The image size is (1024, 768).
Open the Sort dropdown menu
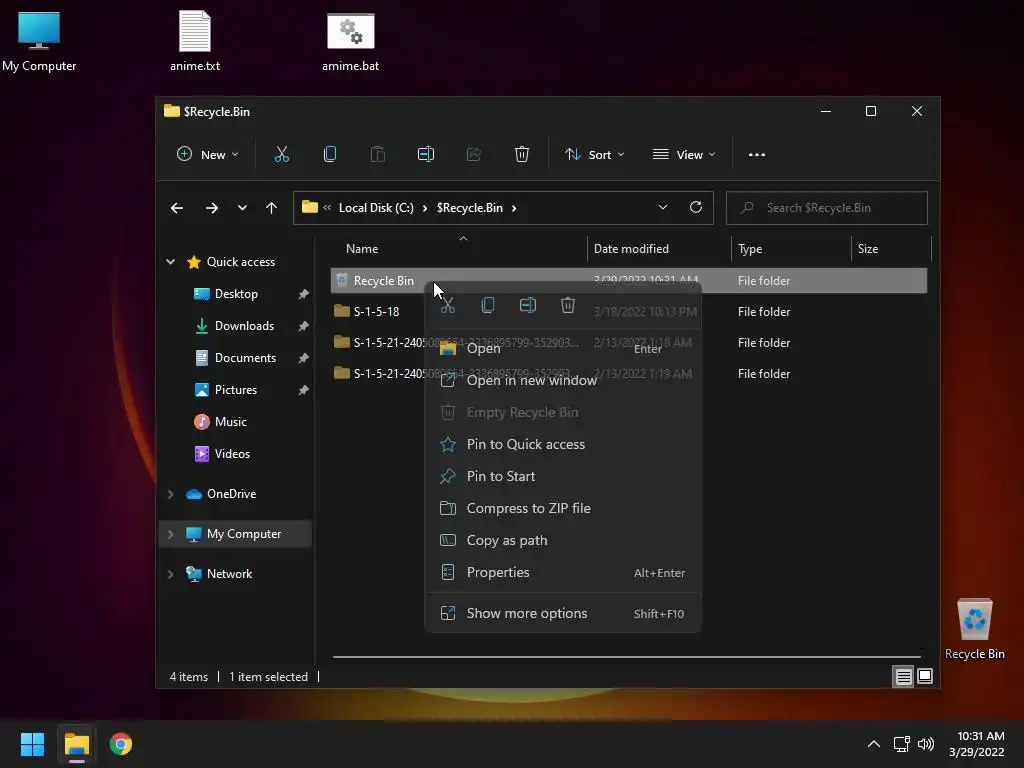pos(594,155)
